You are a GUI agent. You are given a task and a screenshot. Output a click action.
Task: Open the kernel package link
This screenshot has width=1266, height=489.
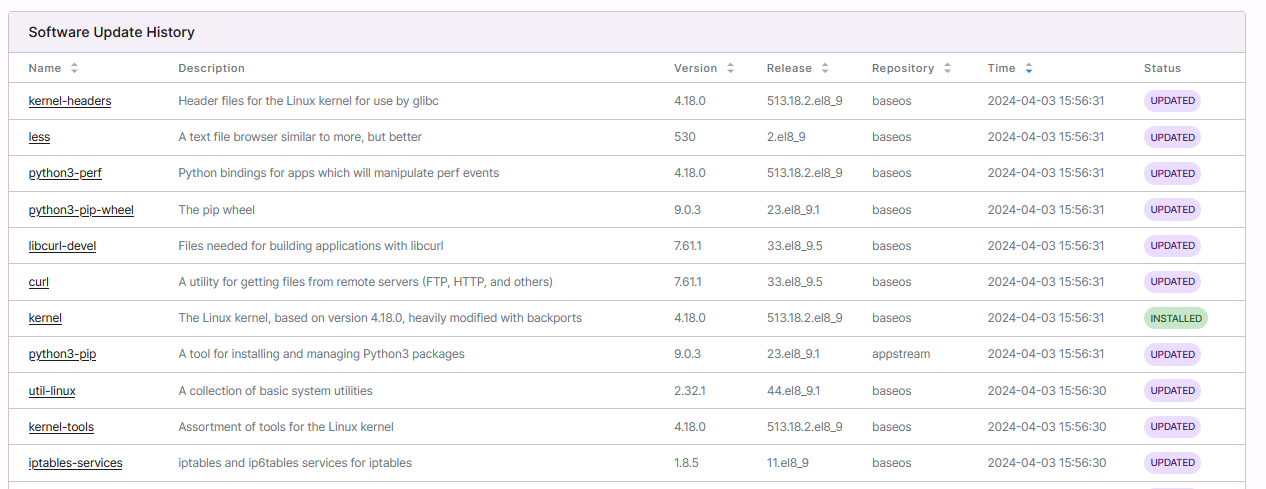click(x=45, y=318)
